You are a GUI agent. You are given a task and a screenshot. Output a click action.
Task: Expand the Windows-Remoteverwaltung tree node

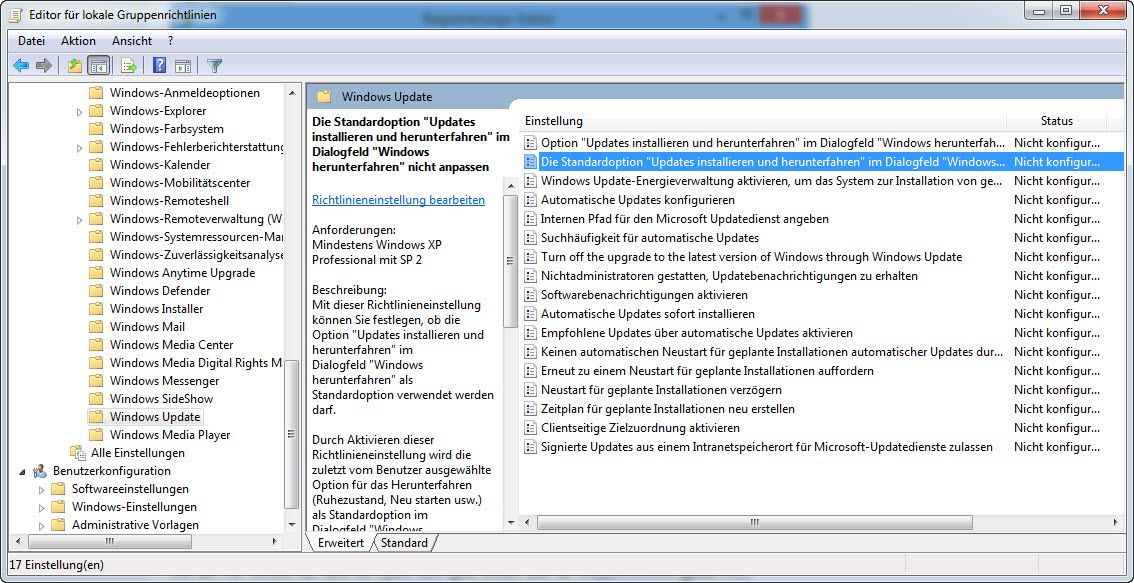pyautogui.click(x=80, y=219)
